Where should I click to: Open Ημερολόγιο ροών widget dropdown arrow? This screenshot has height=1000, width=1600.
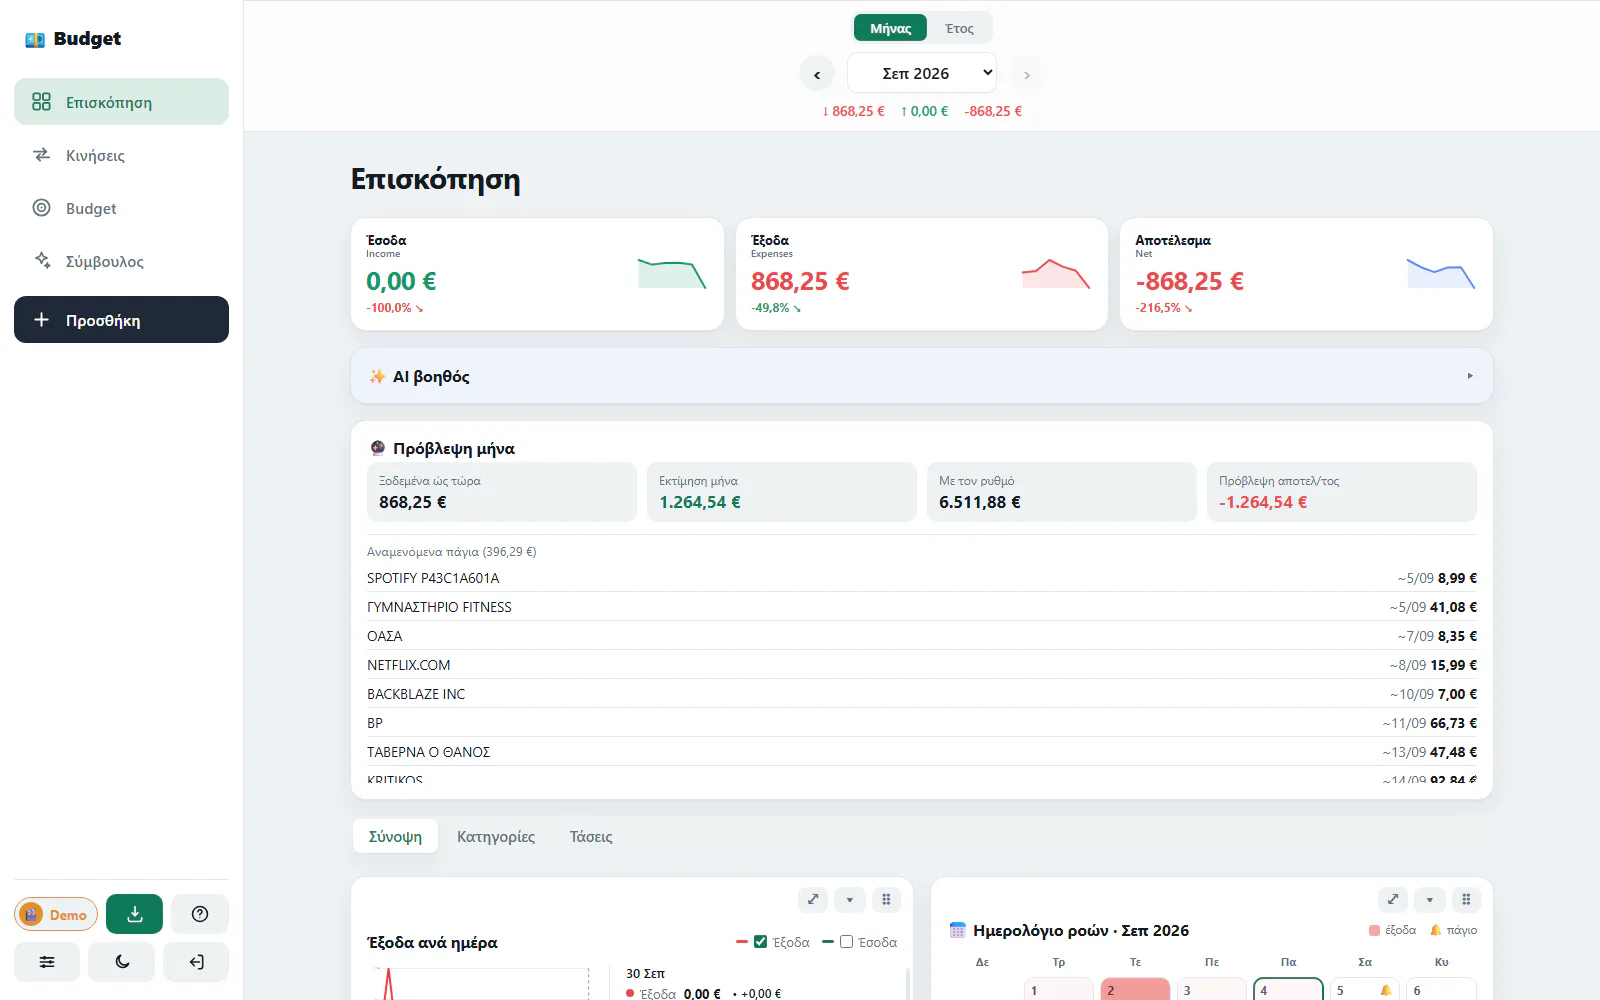tap(1430, 899)
